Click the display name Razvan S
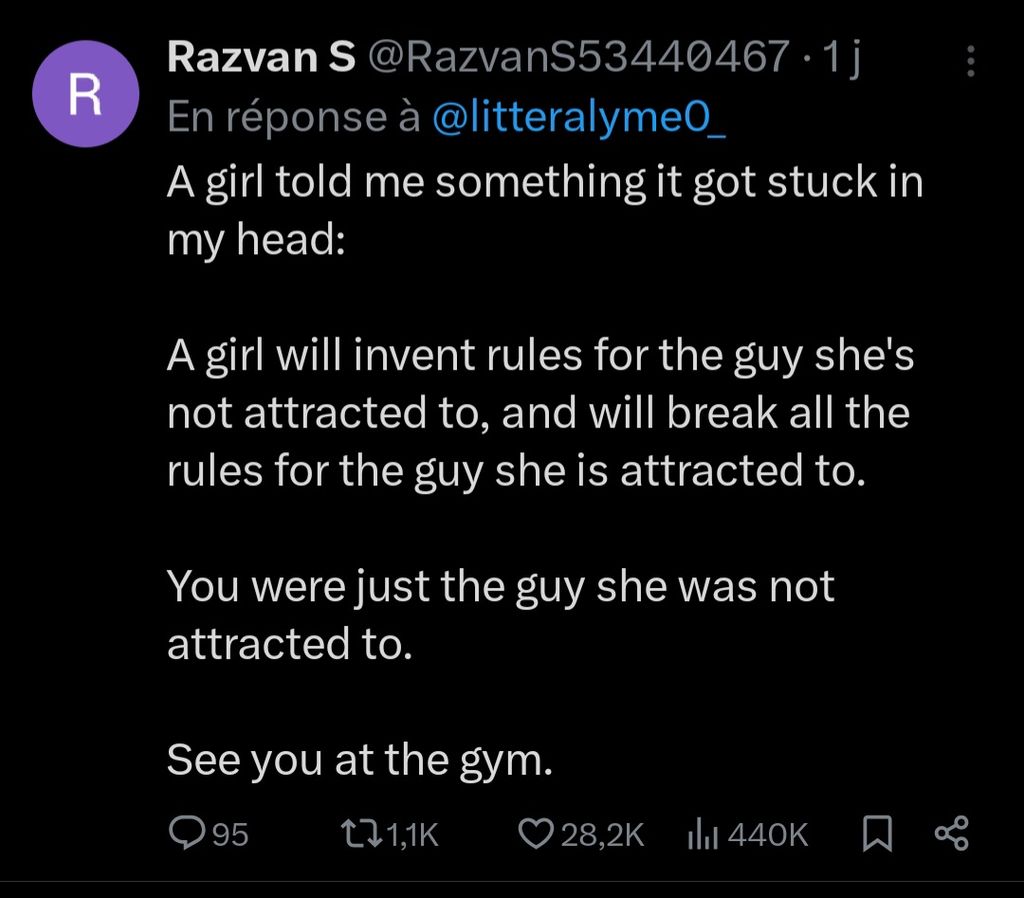The height and width of the screenshot is (898, 1024). tap(261, 58)
